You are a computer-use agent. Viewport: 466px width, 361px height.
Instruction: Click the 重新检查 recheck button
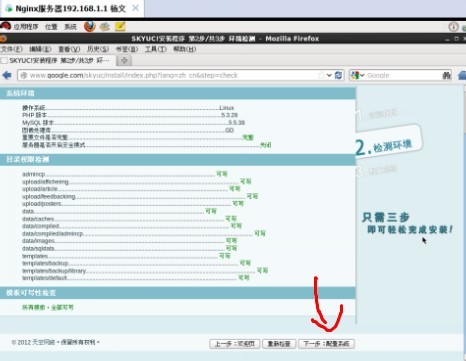(279, 344)
